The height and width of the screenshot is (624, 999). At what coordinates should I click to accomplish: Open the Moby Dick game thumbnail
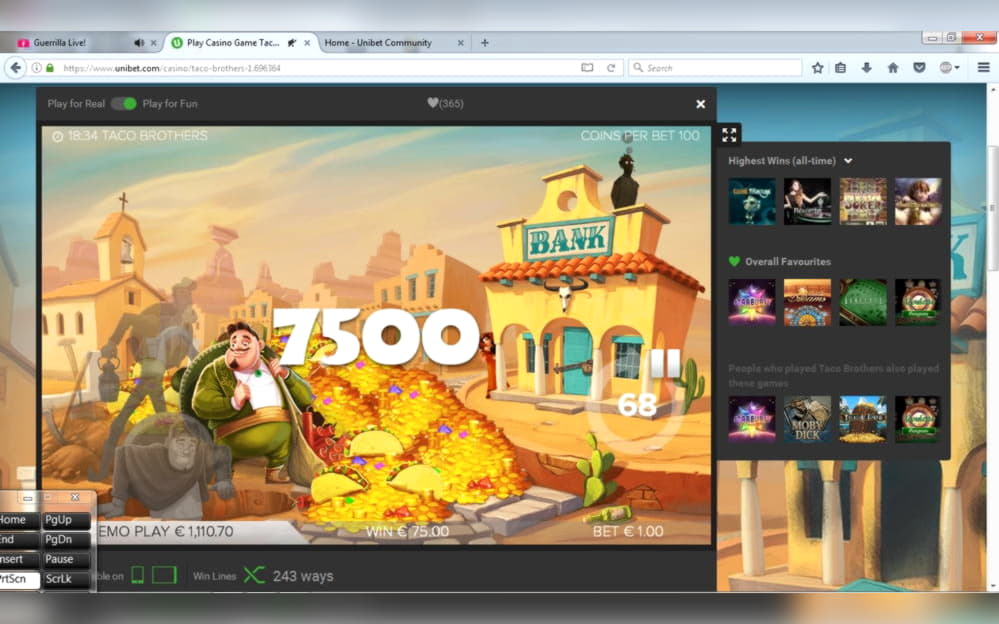807,419
